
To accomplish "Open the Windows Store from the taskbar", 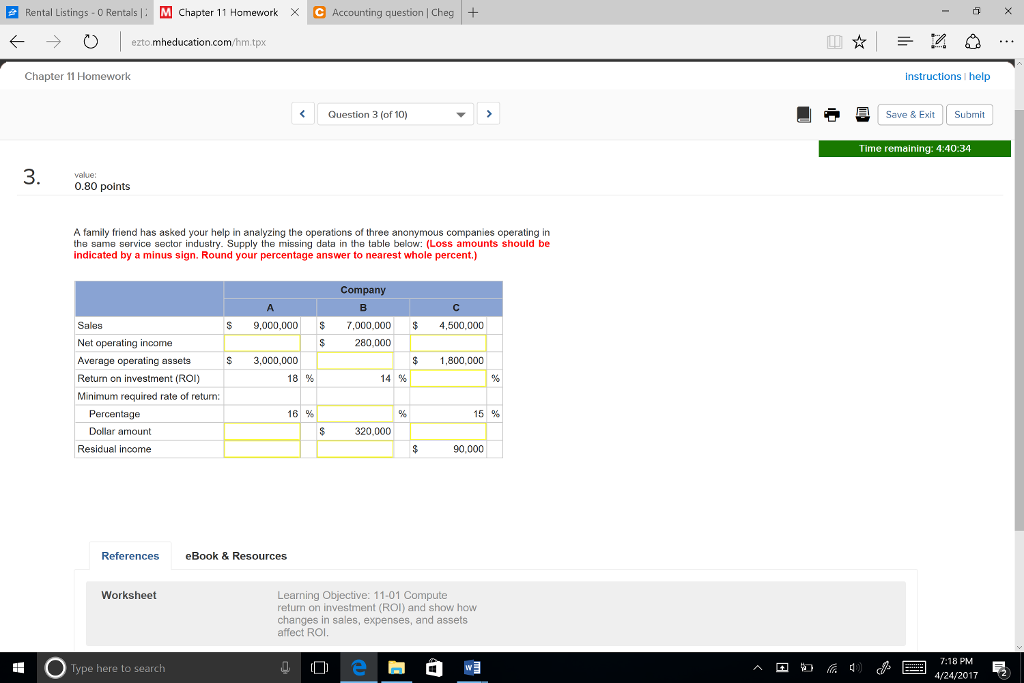I will 434,667.
